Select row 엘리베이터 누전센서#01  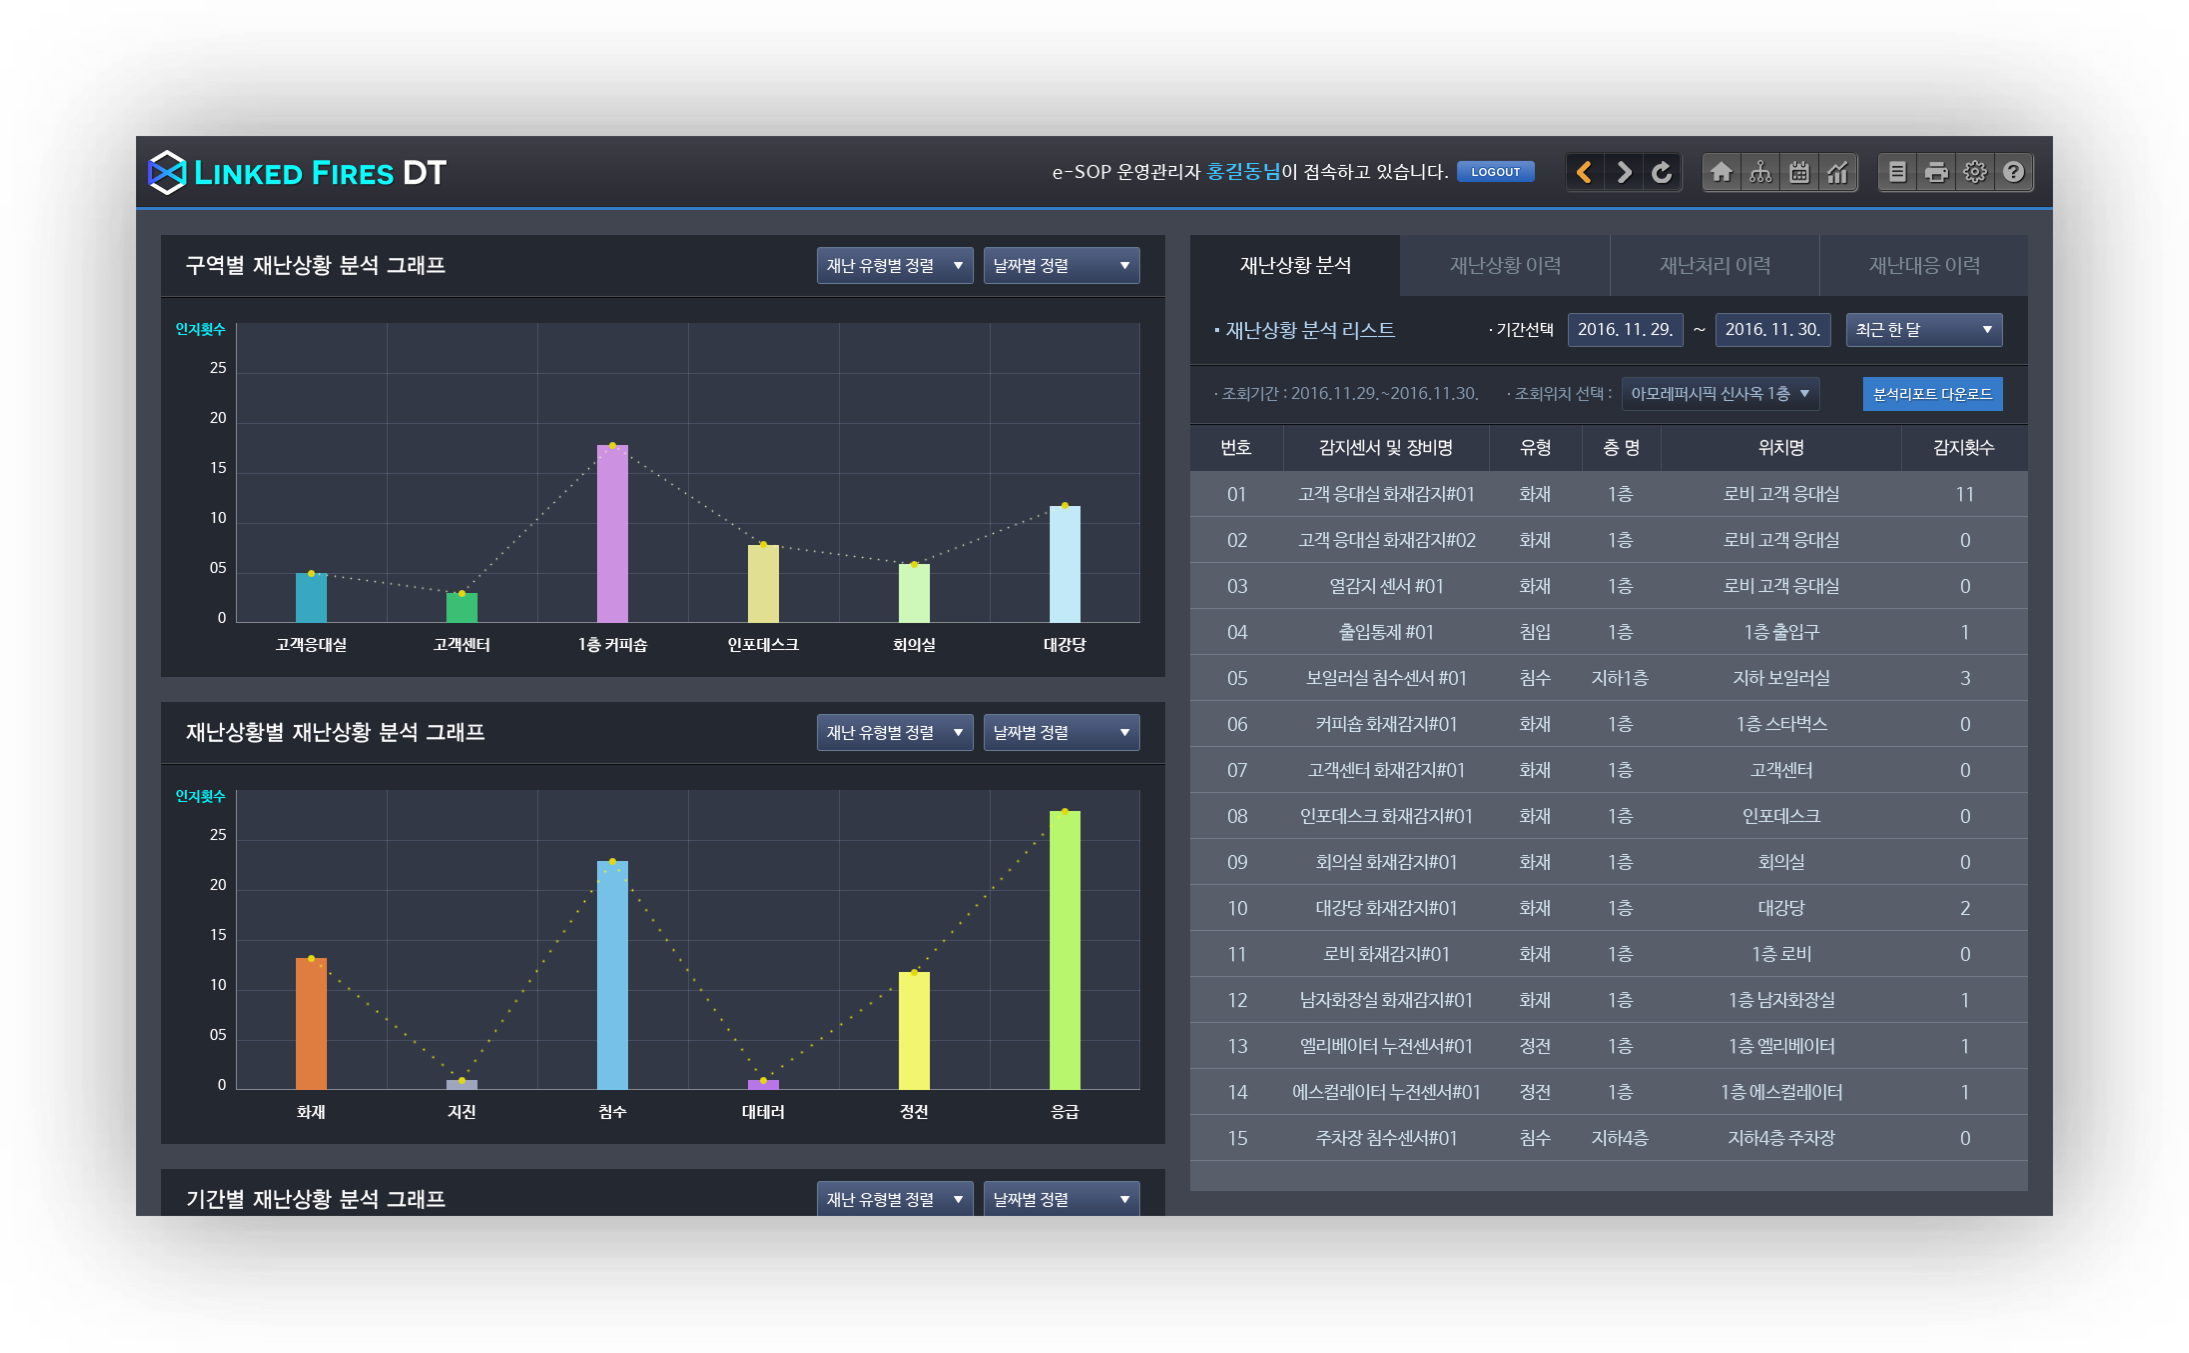tap(1609, 1046)
